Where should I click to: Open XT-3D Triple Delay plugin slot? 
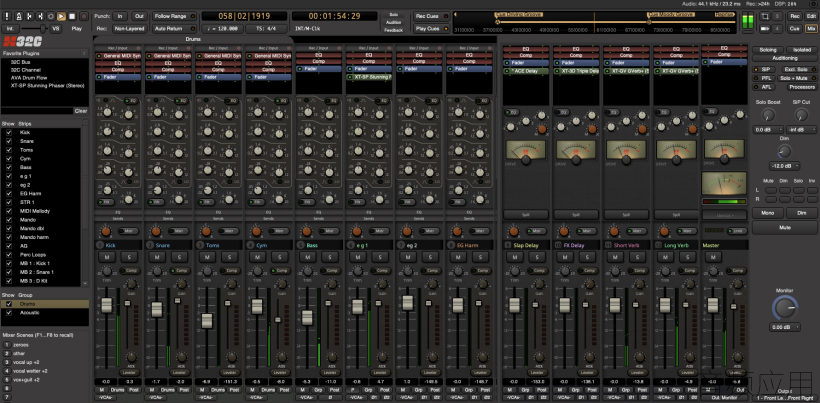[576, 71]
